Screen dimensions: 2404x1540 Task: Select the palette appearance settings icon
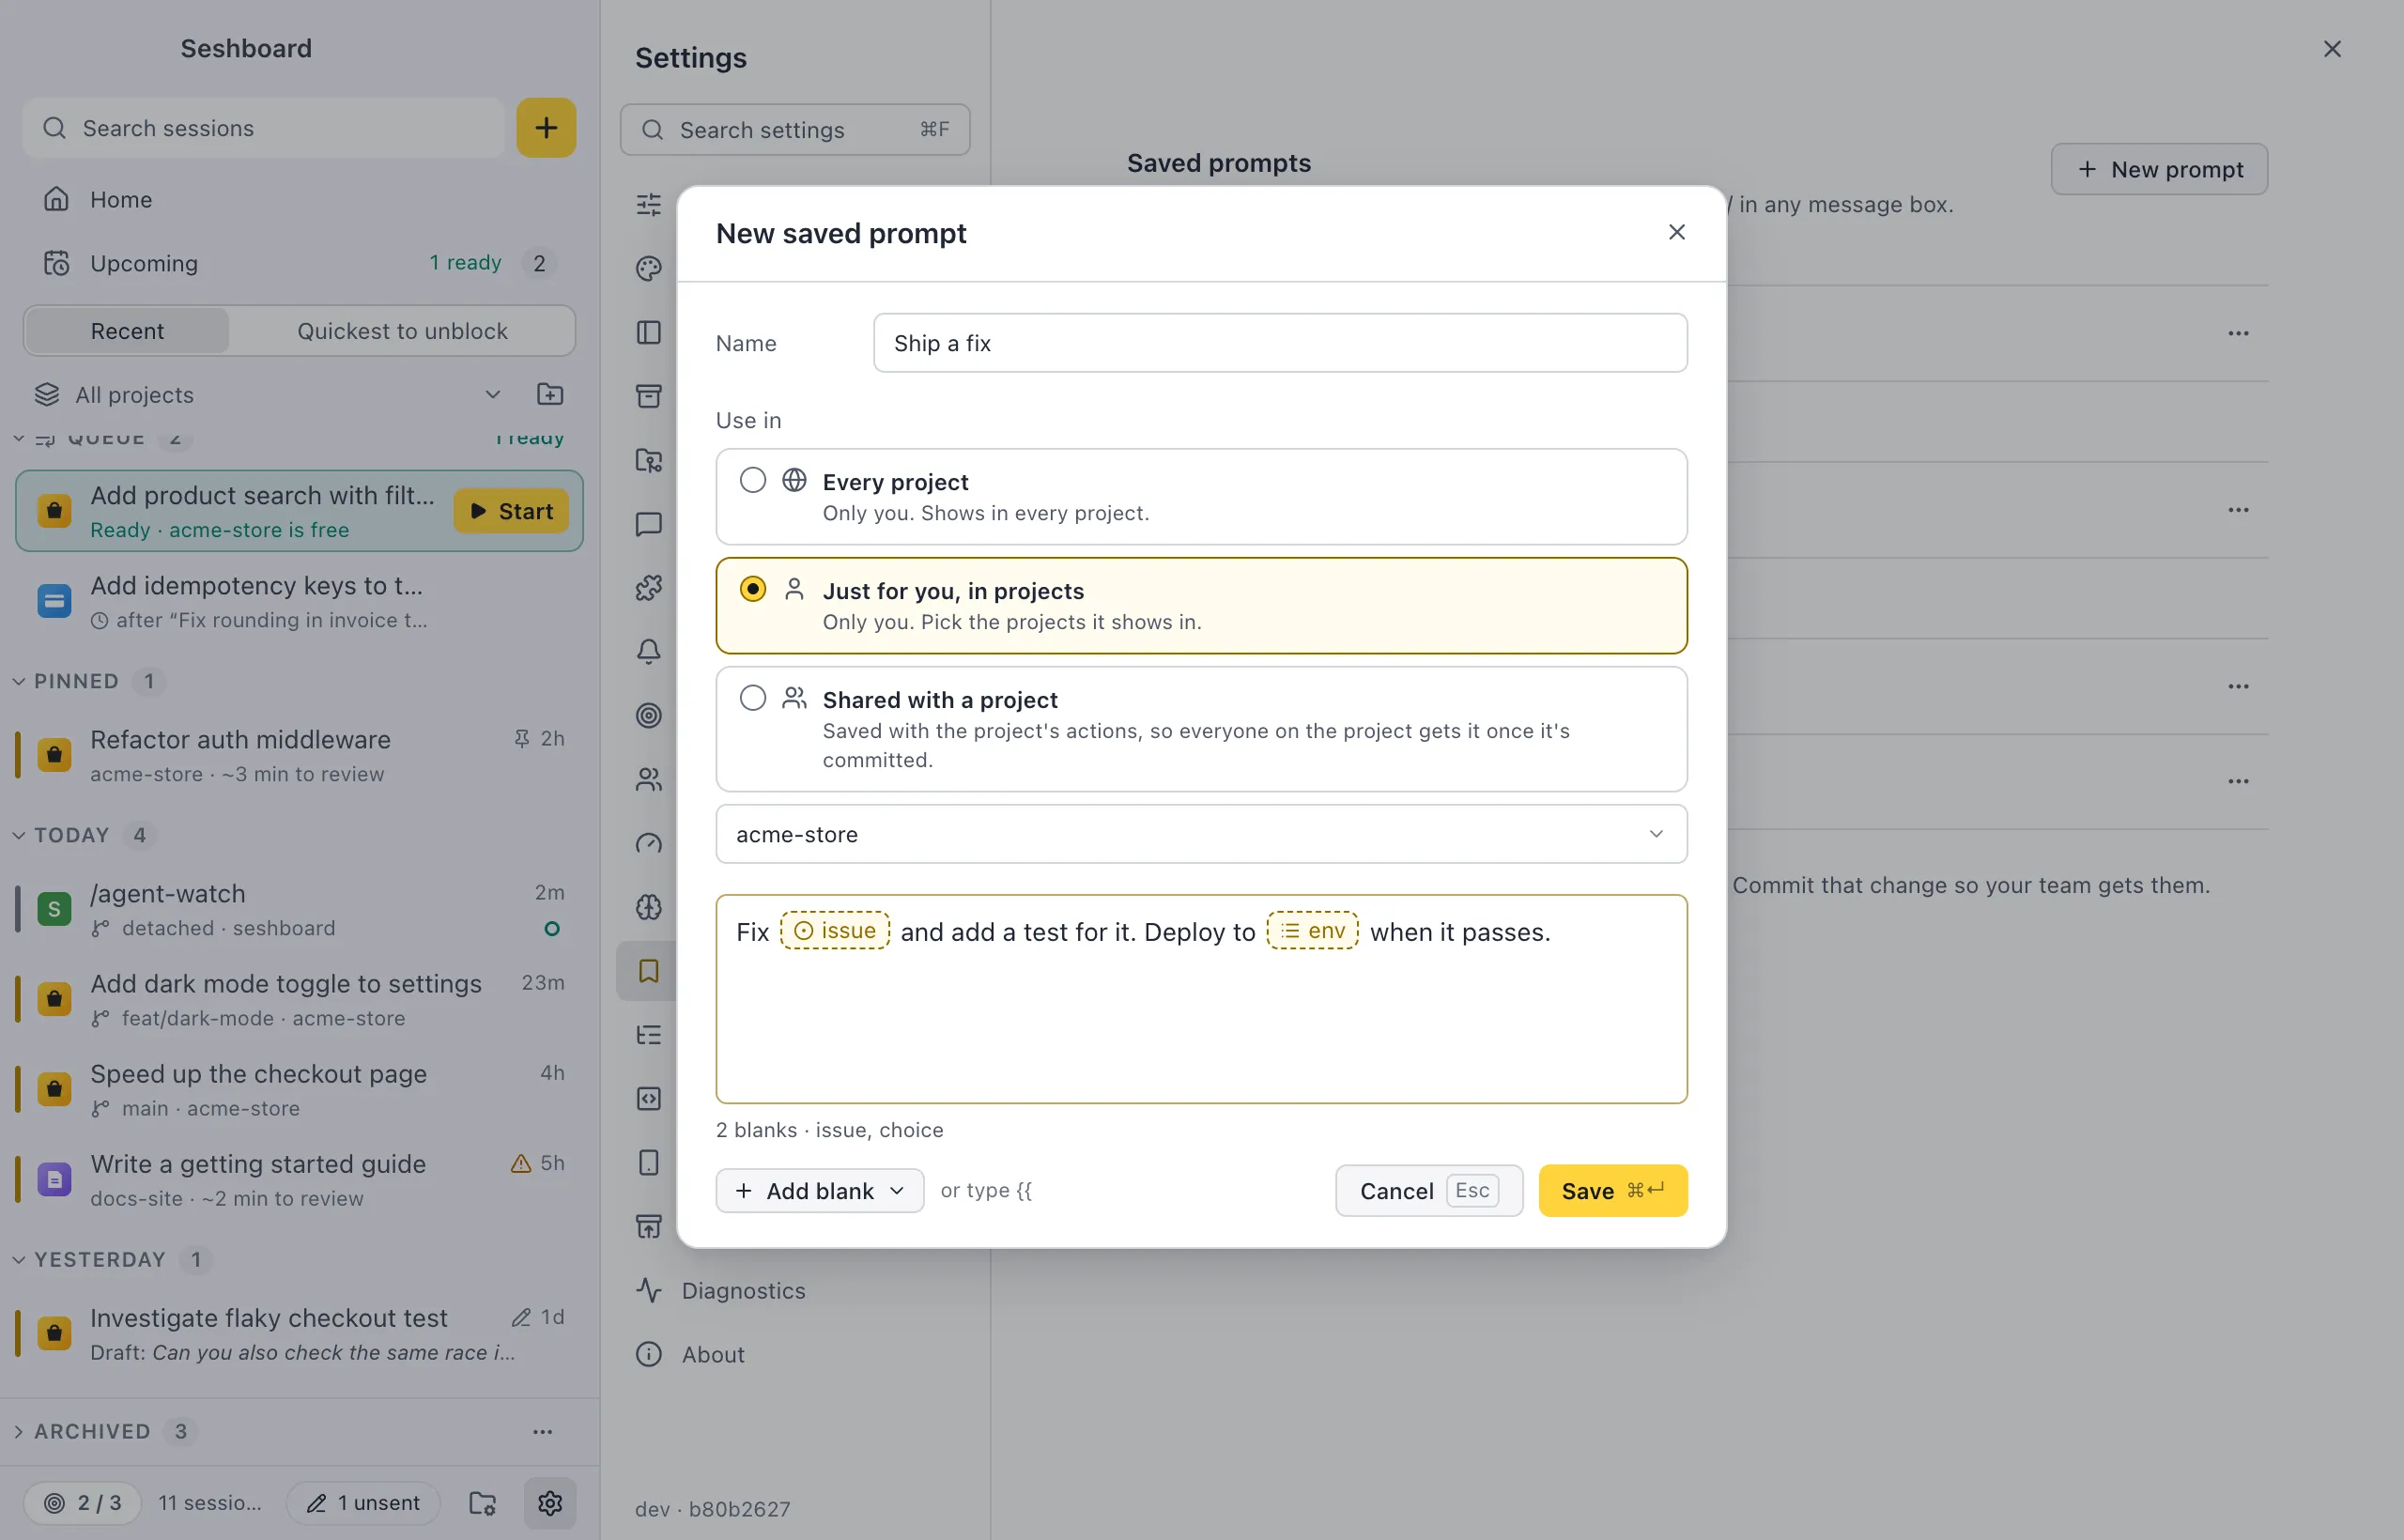(x=649, y=268)
